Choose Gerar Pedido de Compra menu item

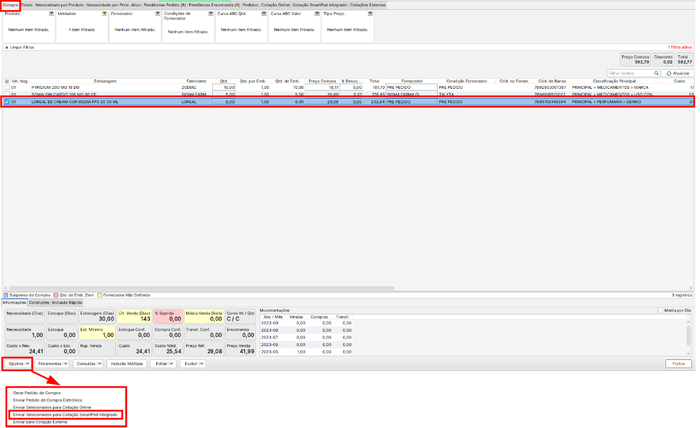click(x=39, y=393)
